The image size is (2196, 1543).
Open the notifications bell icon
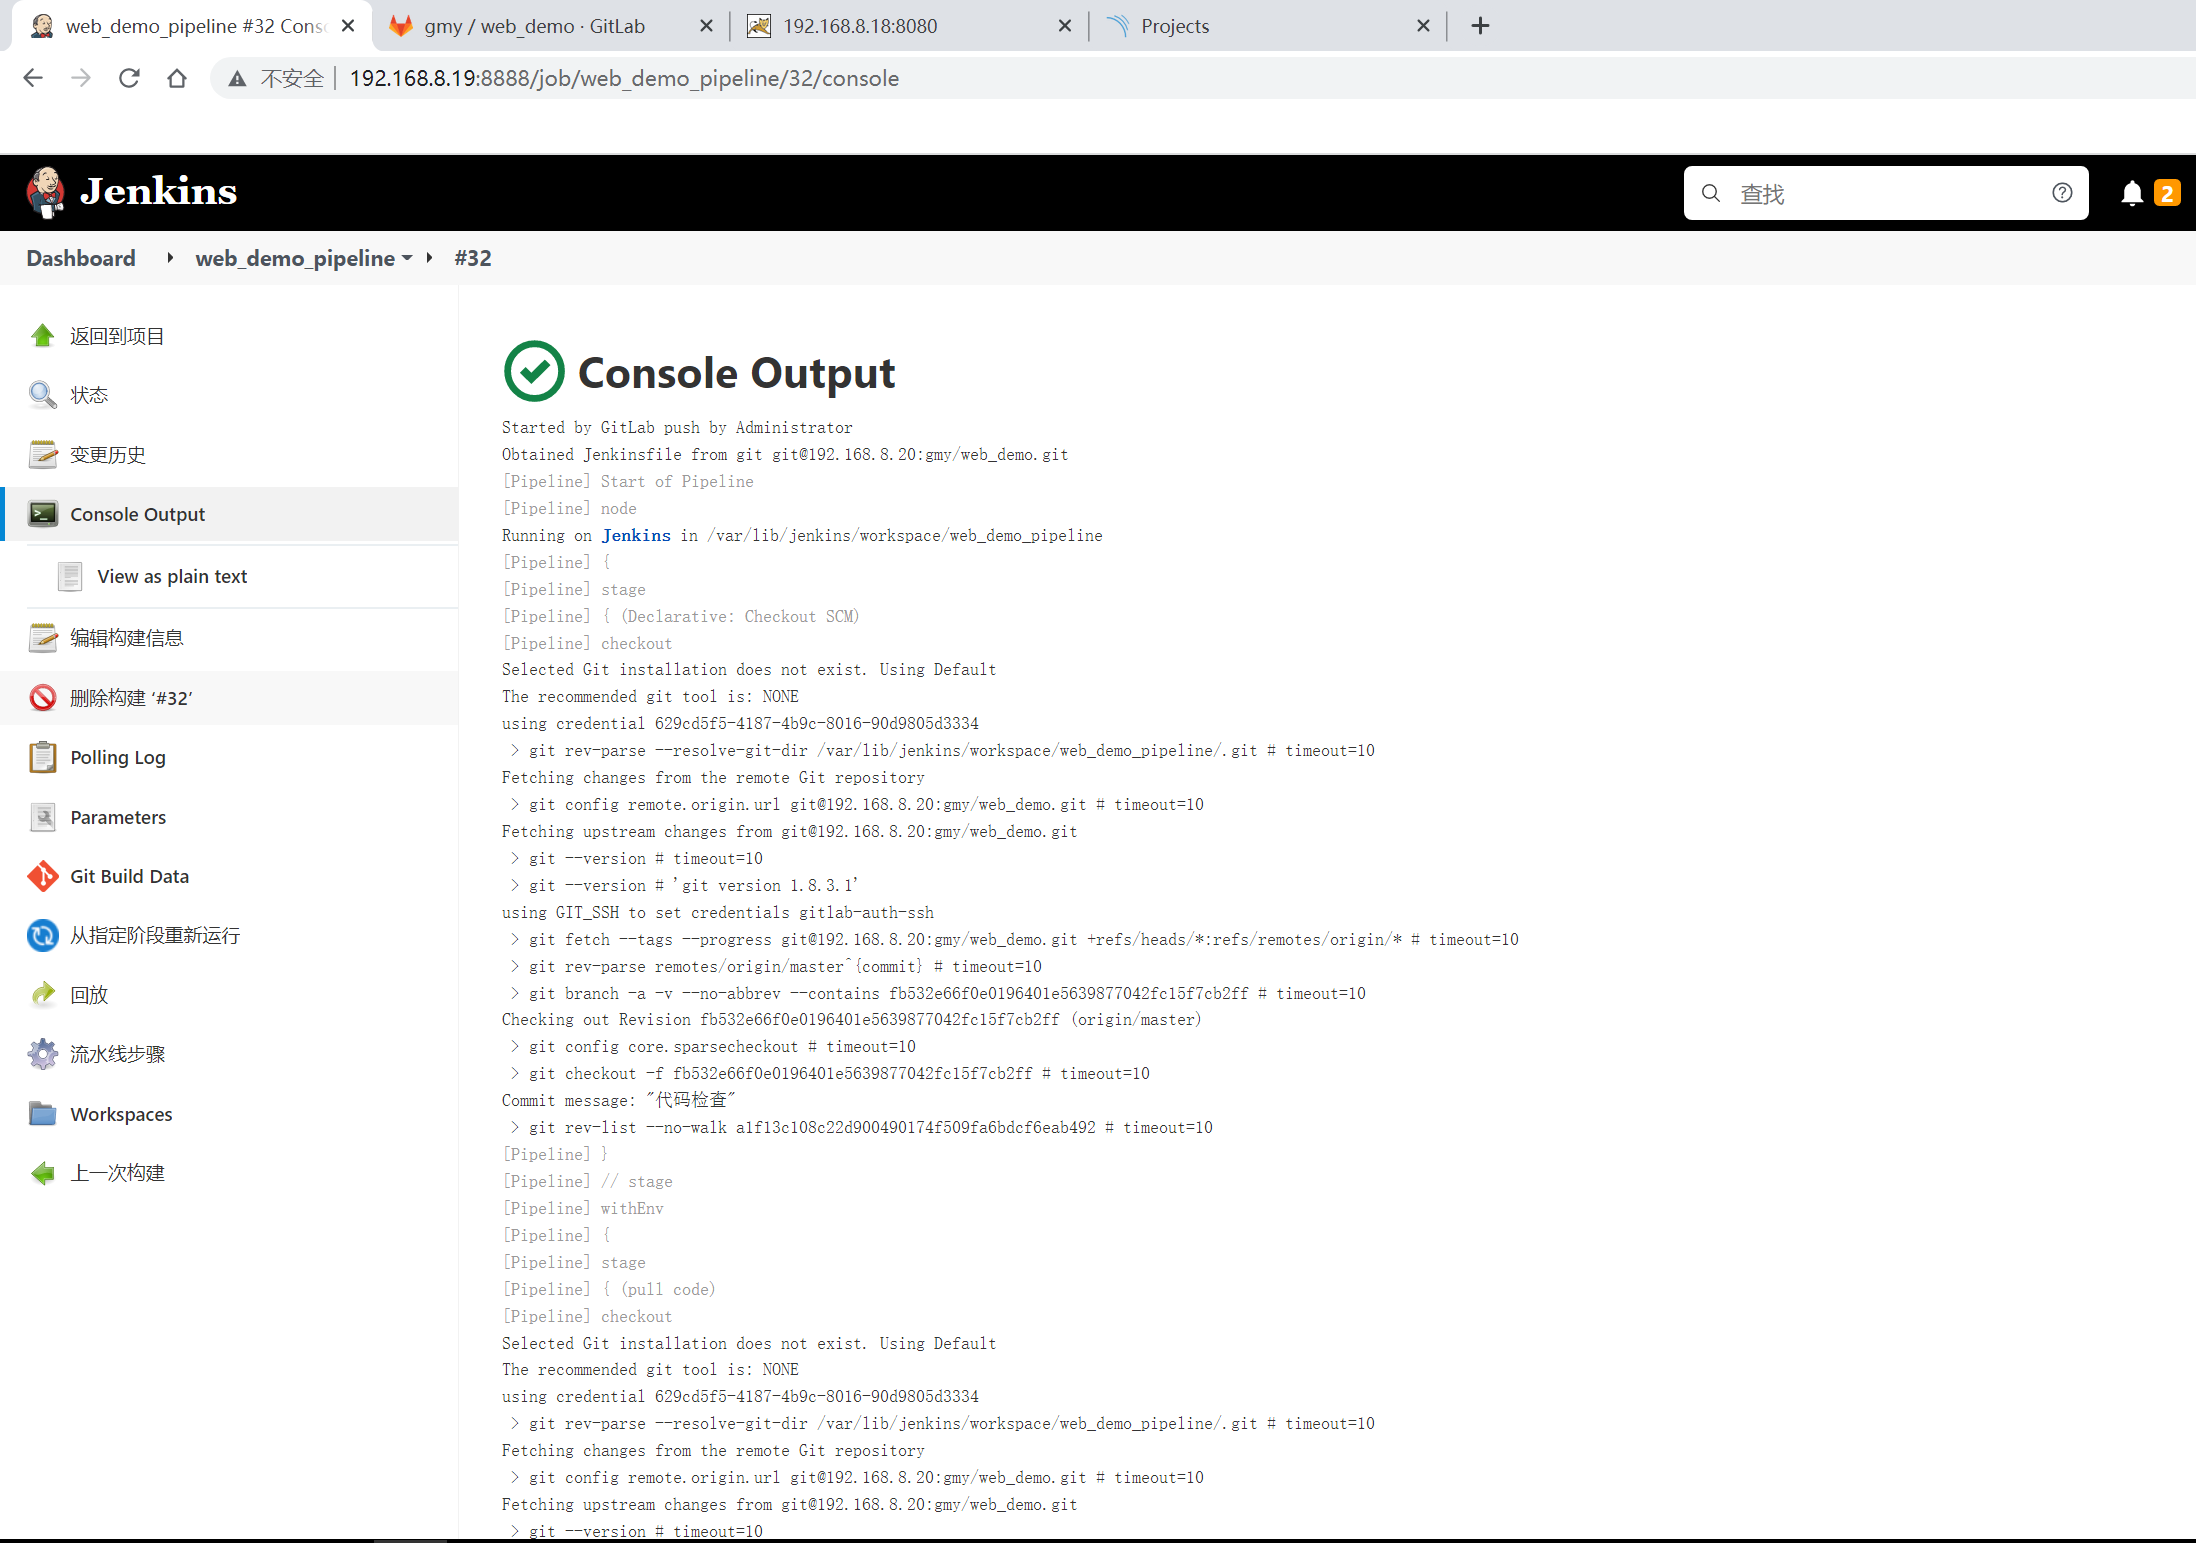coord(2132,193)
